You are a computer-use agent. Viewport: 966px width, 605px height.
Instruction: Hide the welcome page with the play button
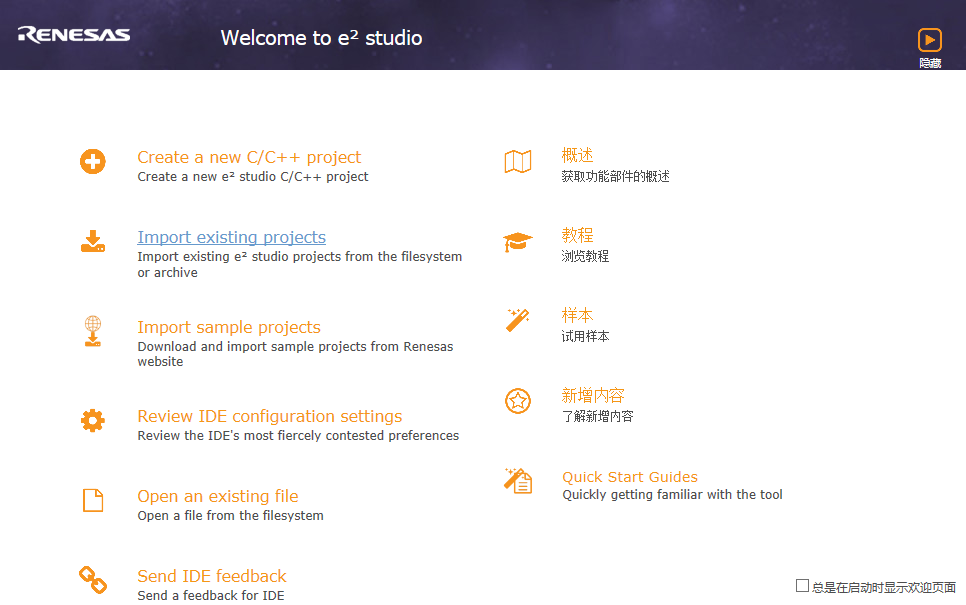tap(930, 40)
